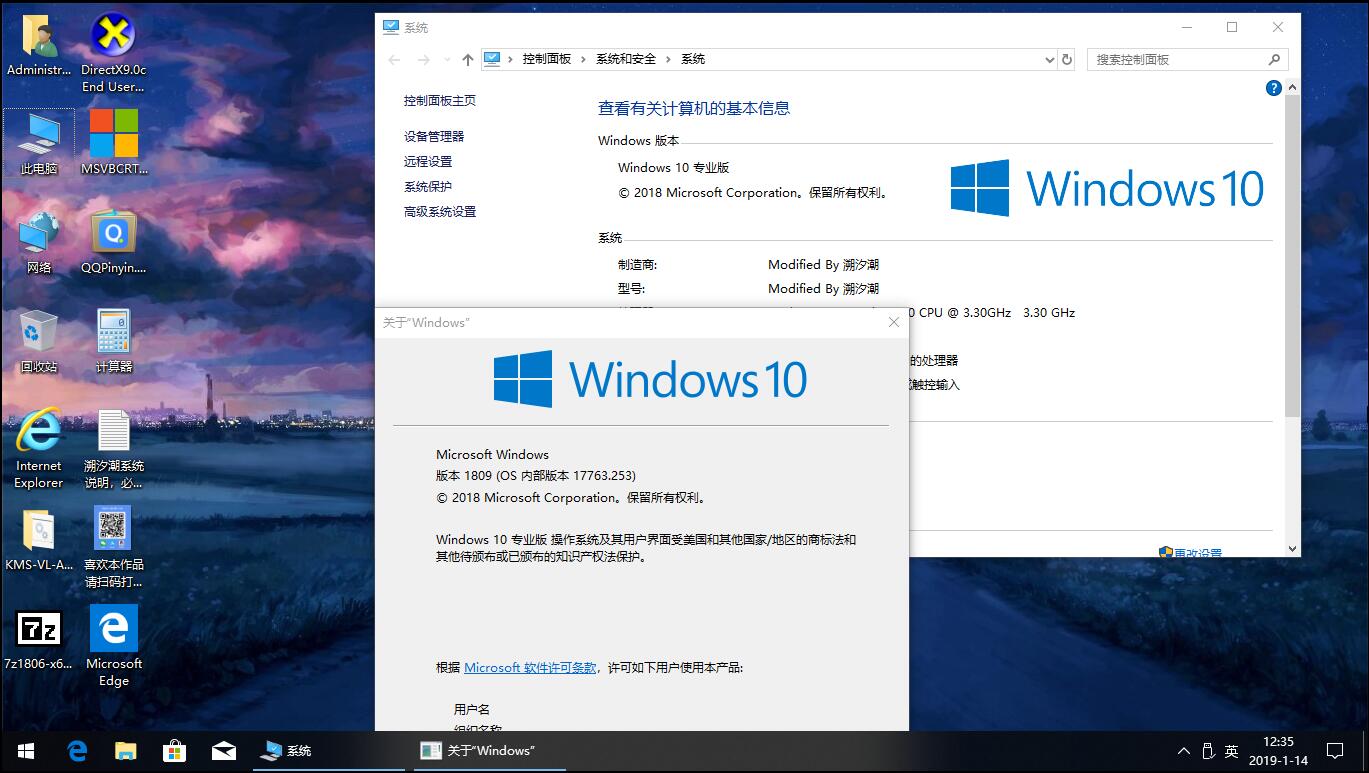Show hidden system tray icons
Screen dimensions: 1369x773
click(x=1183, y=751)
